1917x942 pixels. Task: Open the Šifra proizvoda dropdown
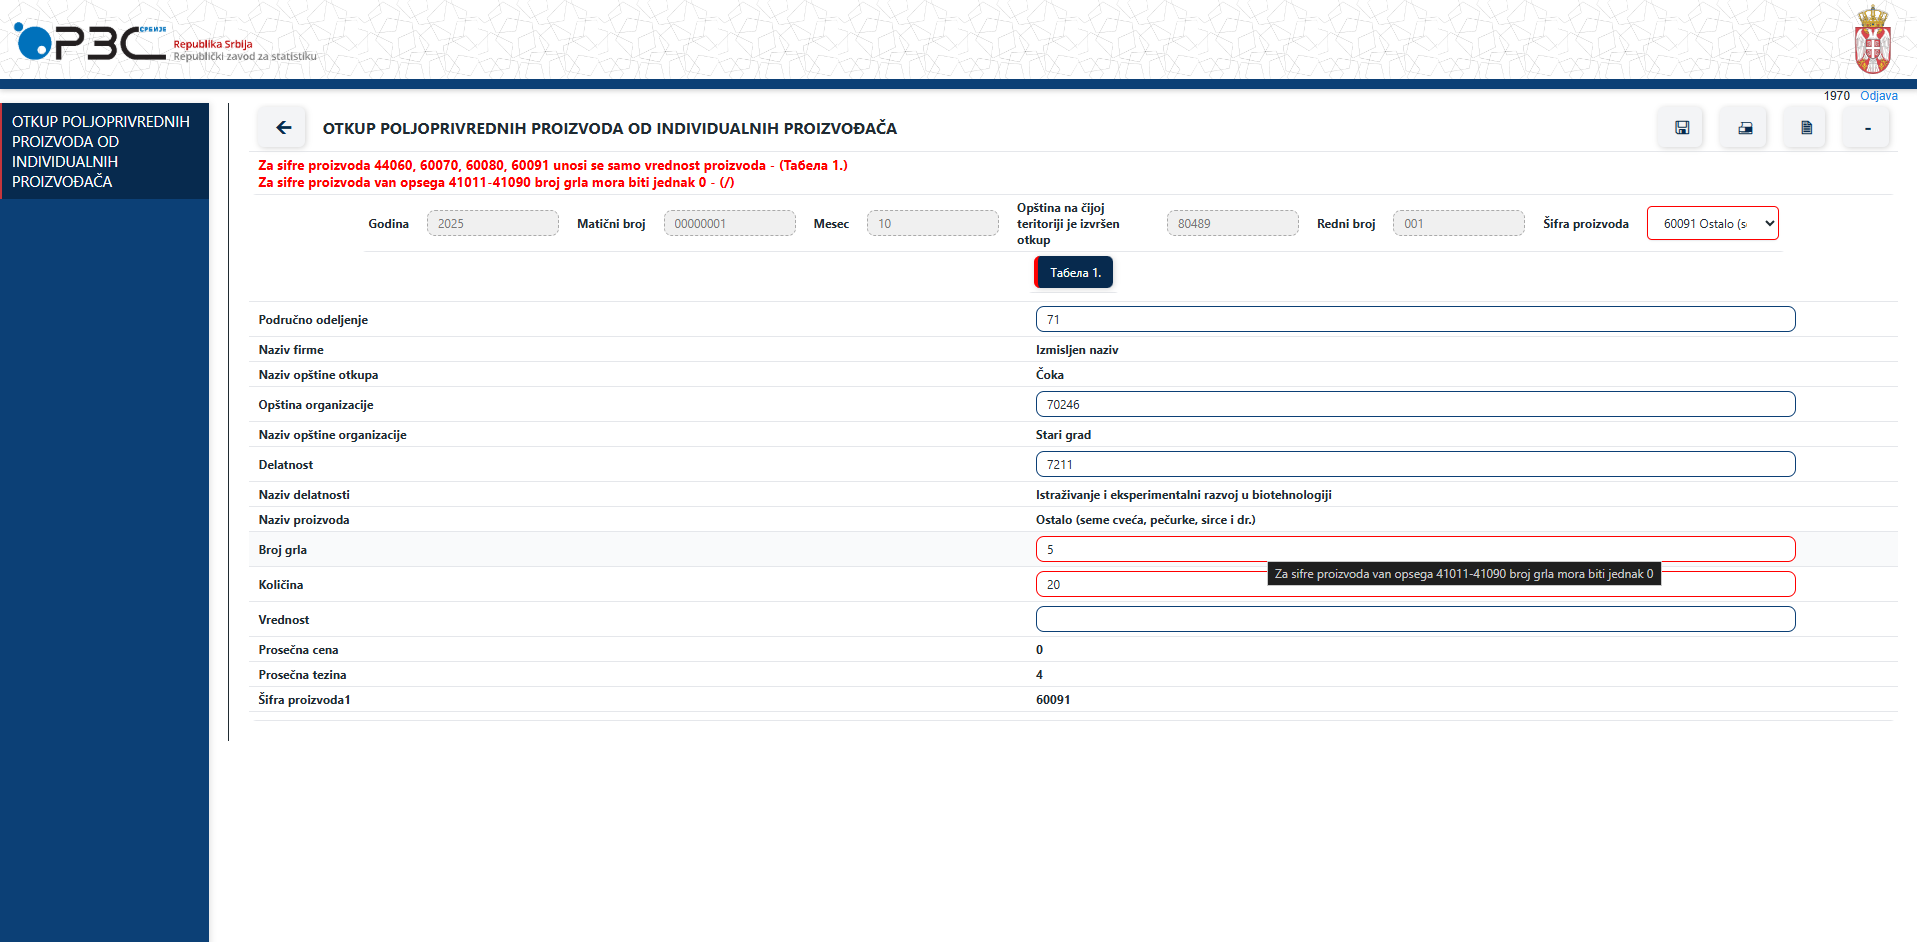1711,222
